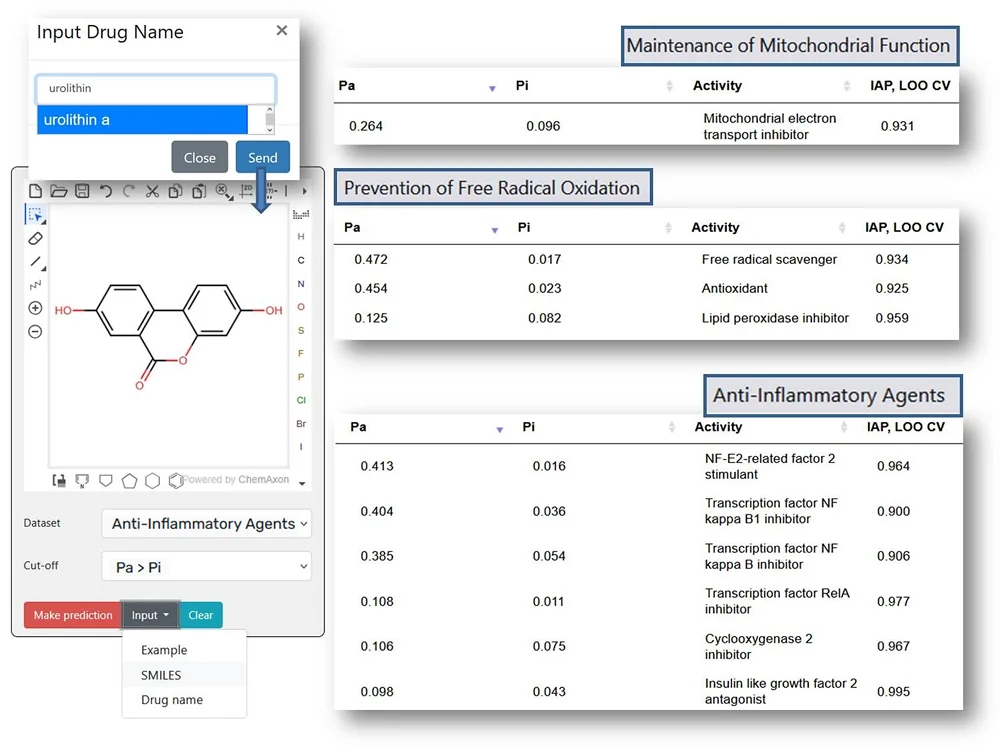The width and height of the screenshot is (1000, 746).
Task: Pick the Nitrogen atom N element
Action: [301, 284]
